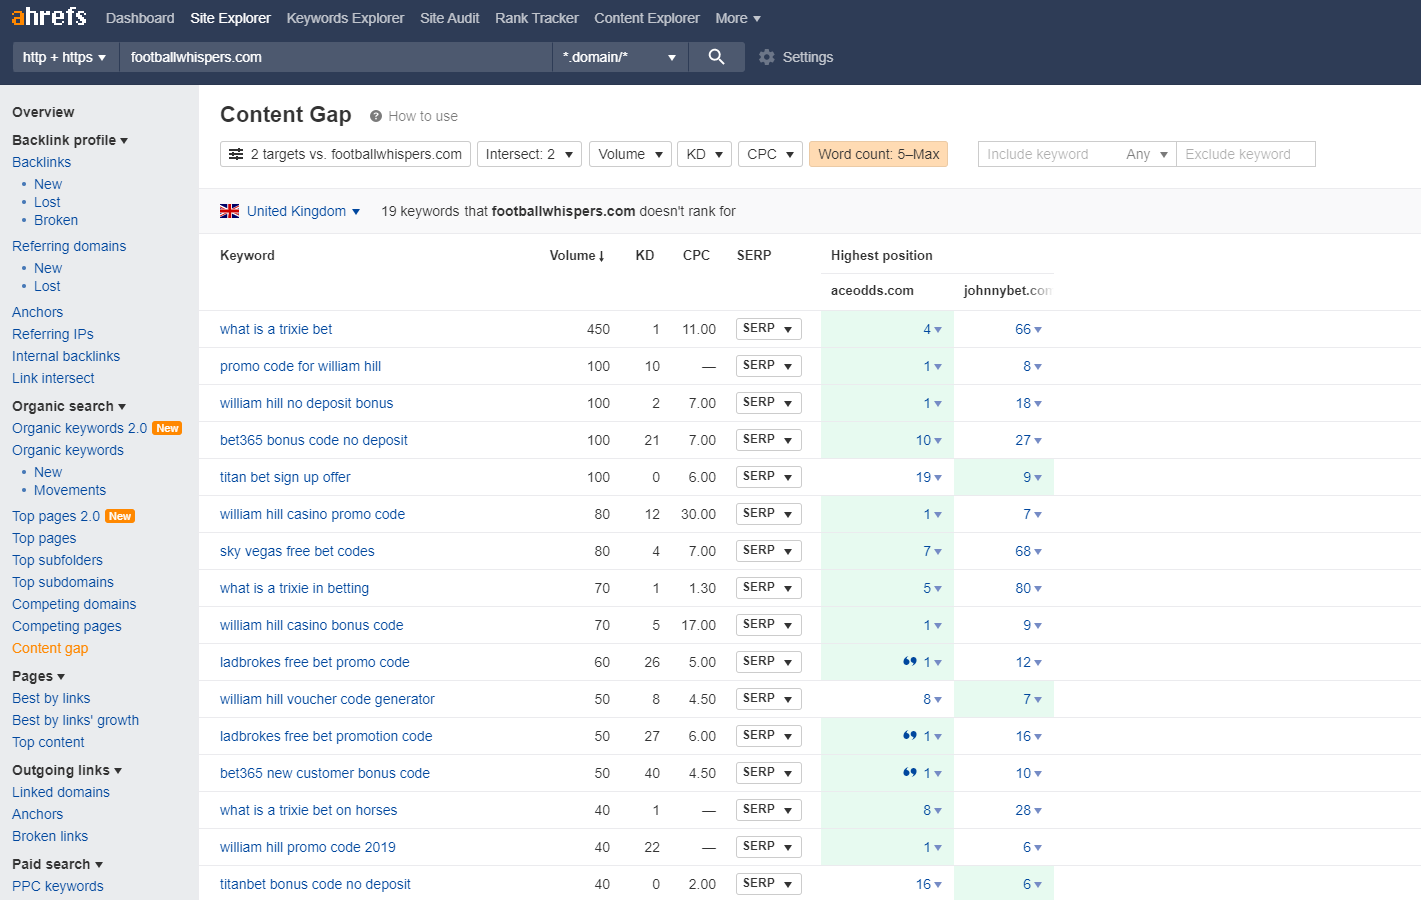Open keyword bet365 bonus code no deposit
1421x900 pixels.
point(314,440)
